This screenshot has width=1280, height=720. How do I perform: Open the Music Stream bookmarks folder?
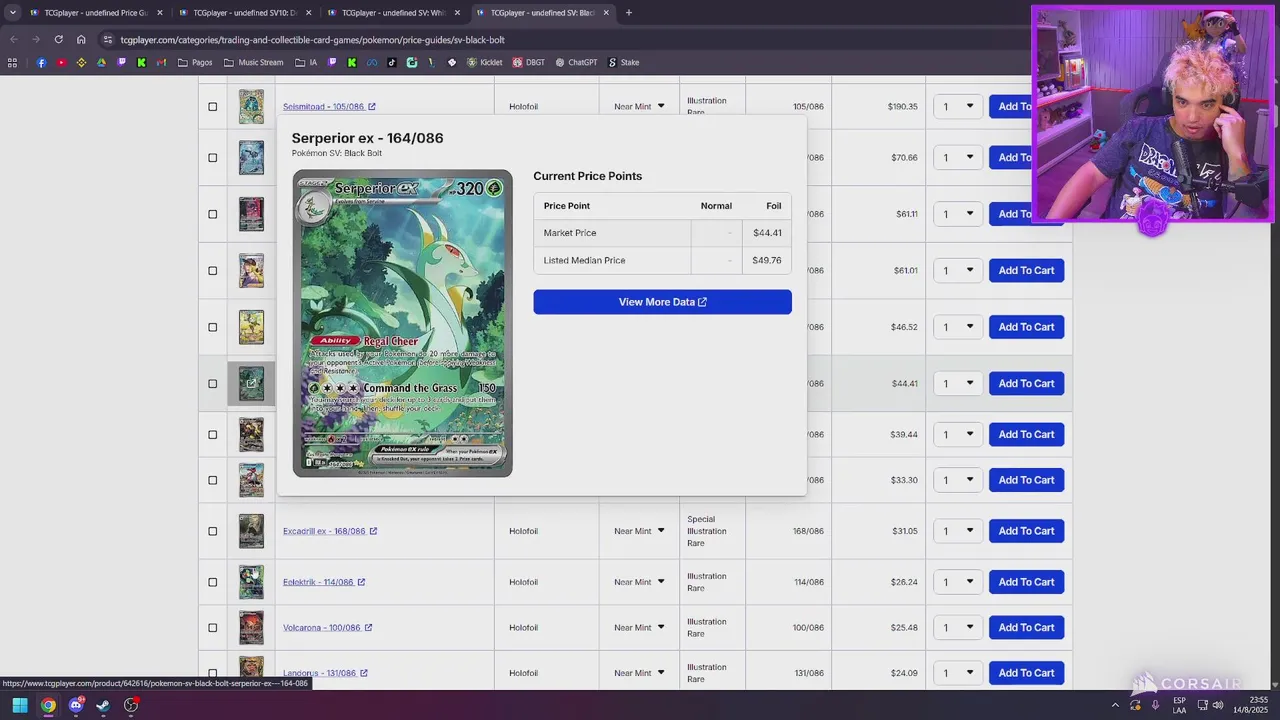click(253, 62)
